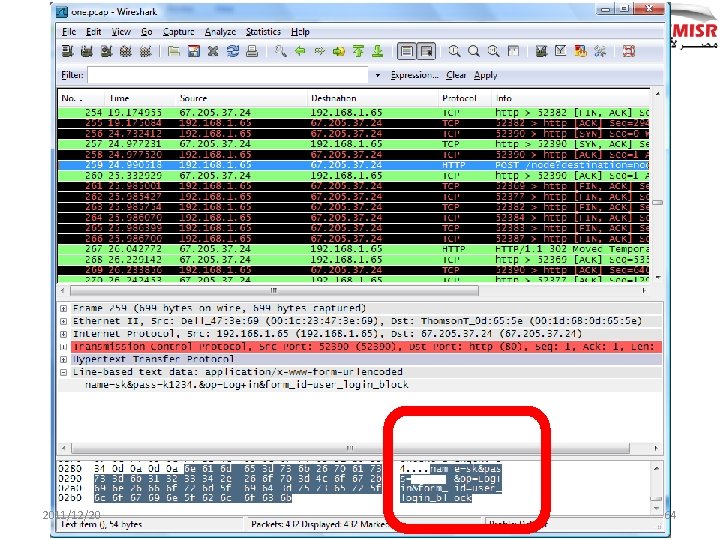Jump to last packet icon
Image resolution: width=720 pixels, height=540 pixels.
click(377, 51)
